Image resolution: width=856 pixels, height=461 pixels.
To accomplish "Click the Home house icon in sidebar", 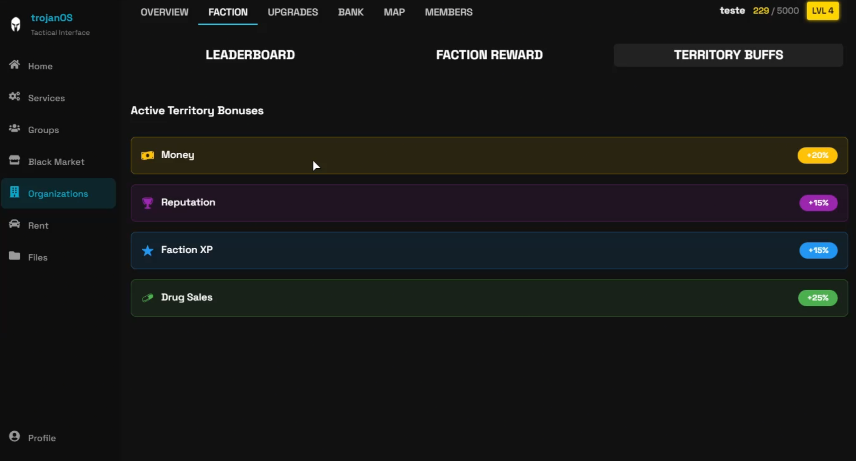I will coord(15,66).
